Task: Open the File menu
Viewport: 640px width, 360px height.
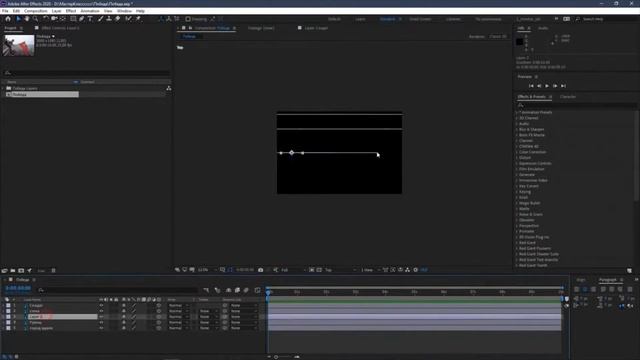Action: click(x=5, y=11)
